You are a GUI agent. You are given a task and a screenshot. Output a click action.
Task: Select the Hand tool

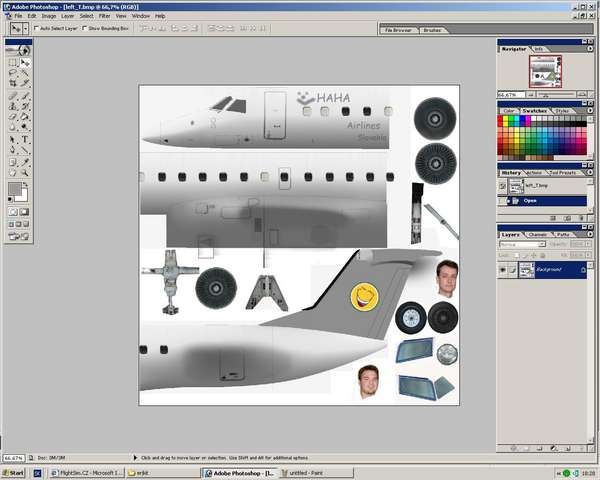tap(13, 172)
